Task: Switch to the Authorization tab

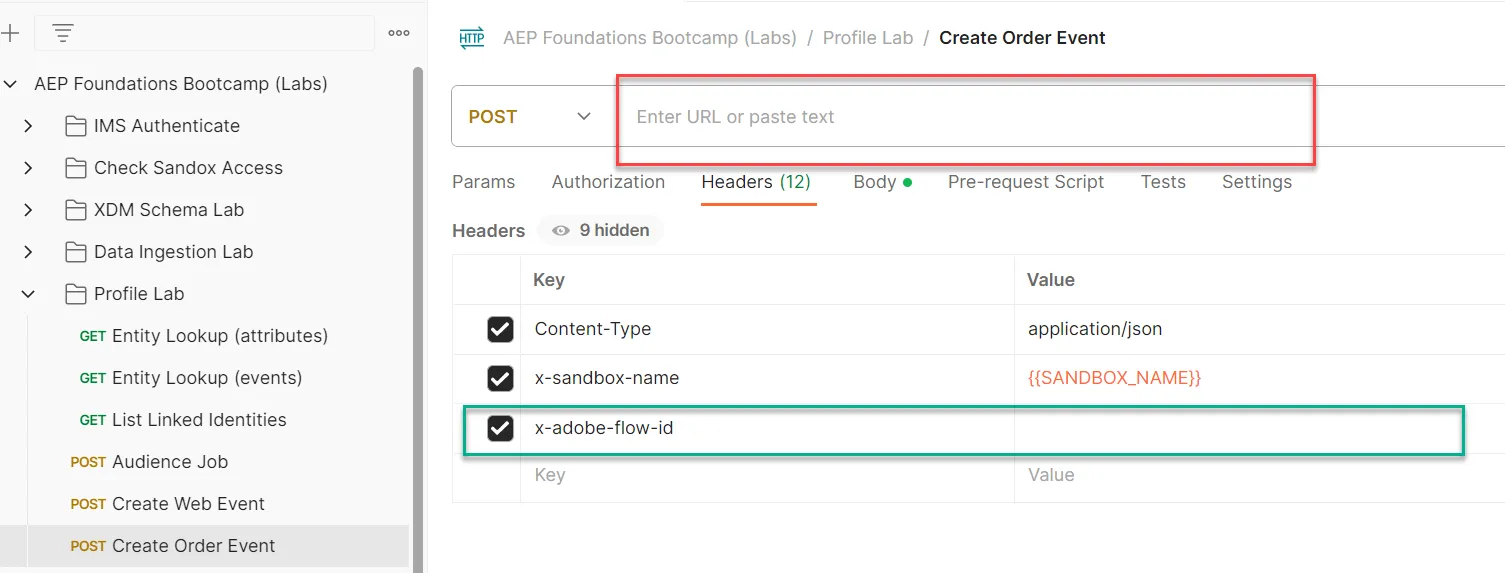Action: coord(608,182)
